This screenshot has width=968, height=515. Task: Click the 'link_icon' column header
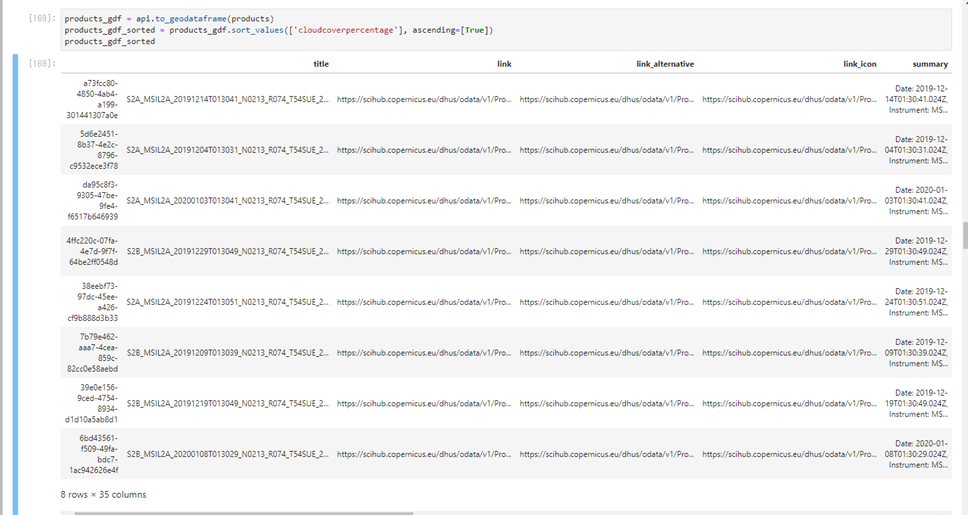click(859, 64)
